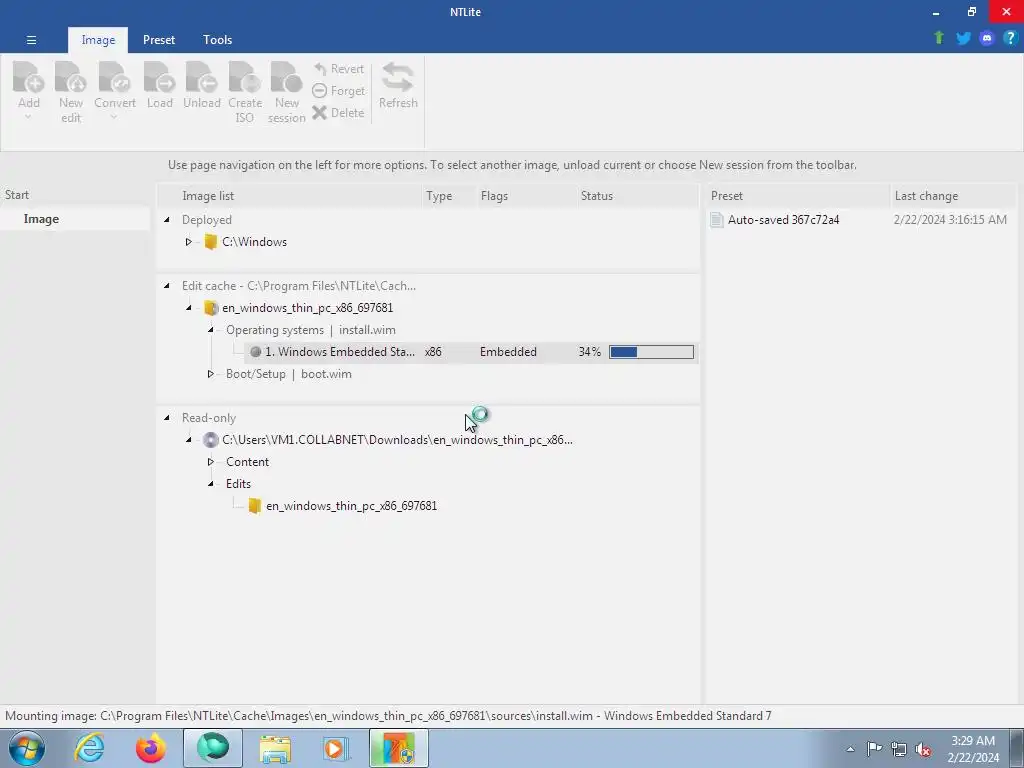
Task: Select the Image page in left navigation
Action: [x=41, y=219]
